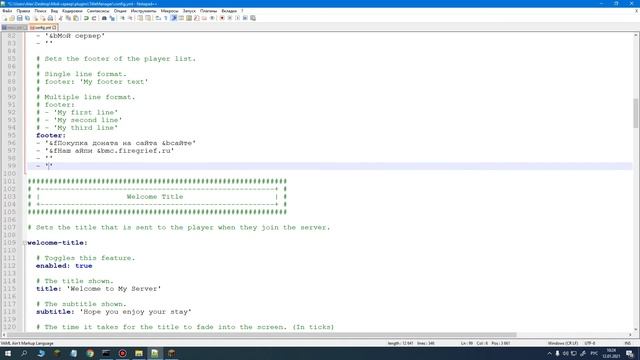This screenshot has height=360, width=640.
Task: Click INS indicator in status bar
Action: [x=628, y=343]
